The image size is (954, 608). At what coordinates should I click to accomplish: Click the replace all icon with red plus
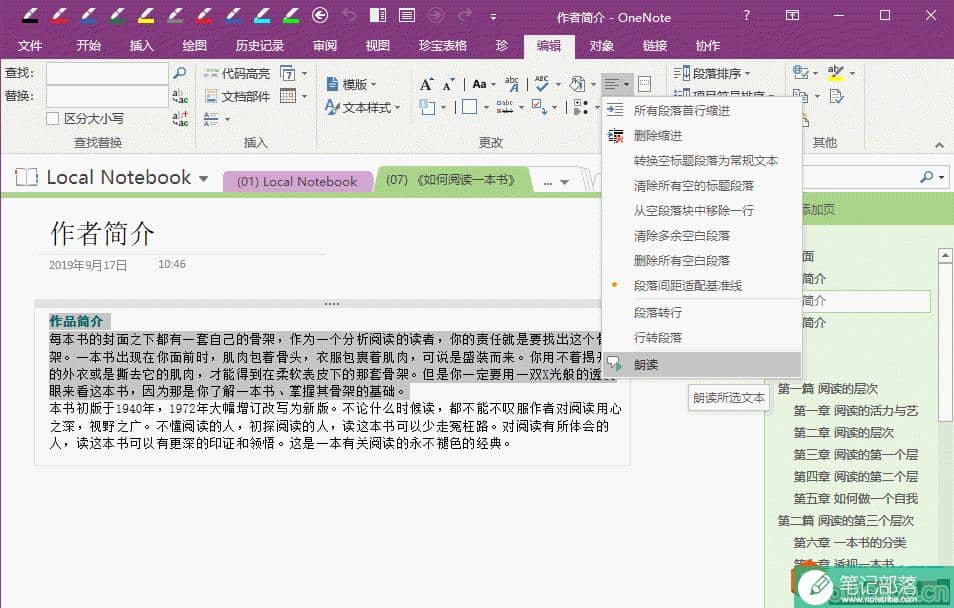(179, 118)
